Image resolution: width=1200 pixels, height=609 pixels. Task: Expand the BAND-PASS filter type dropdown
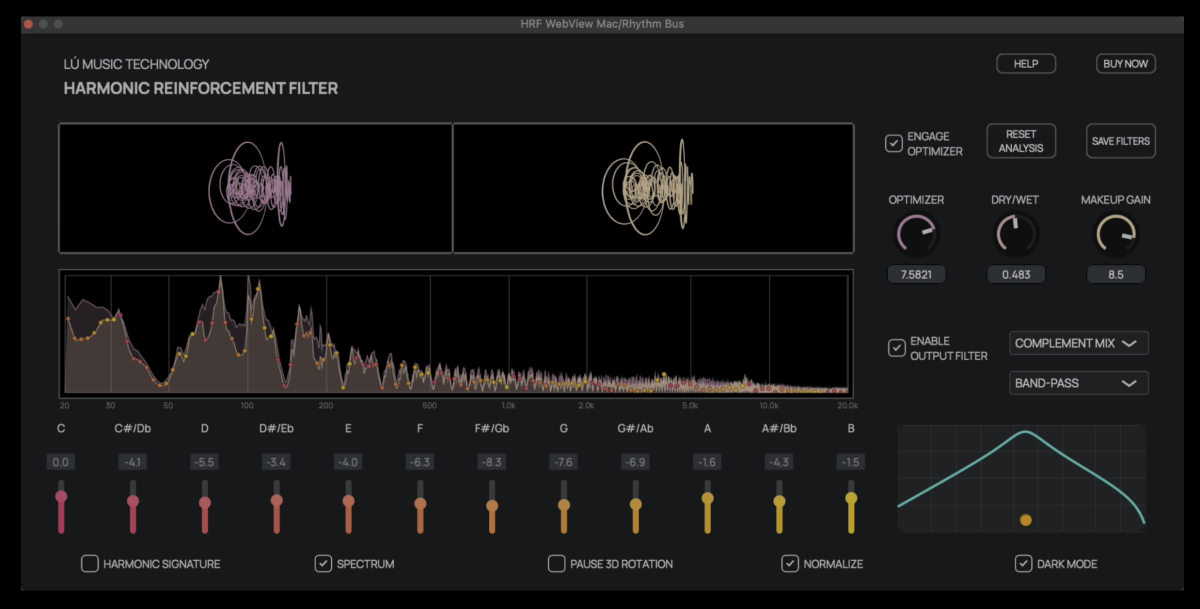(x=1079, y=383)
